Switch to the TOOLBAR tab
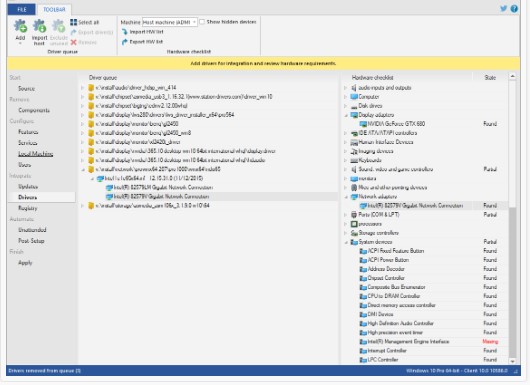Viewport: 530px width, 385px height. tap(54, 9)
